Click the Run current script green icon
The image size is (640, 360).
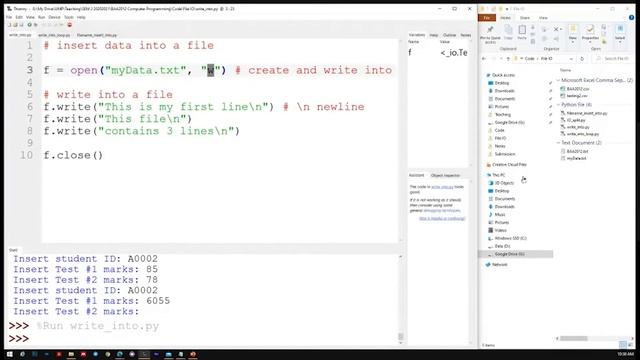[x=29, y=25]
